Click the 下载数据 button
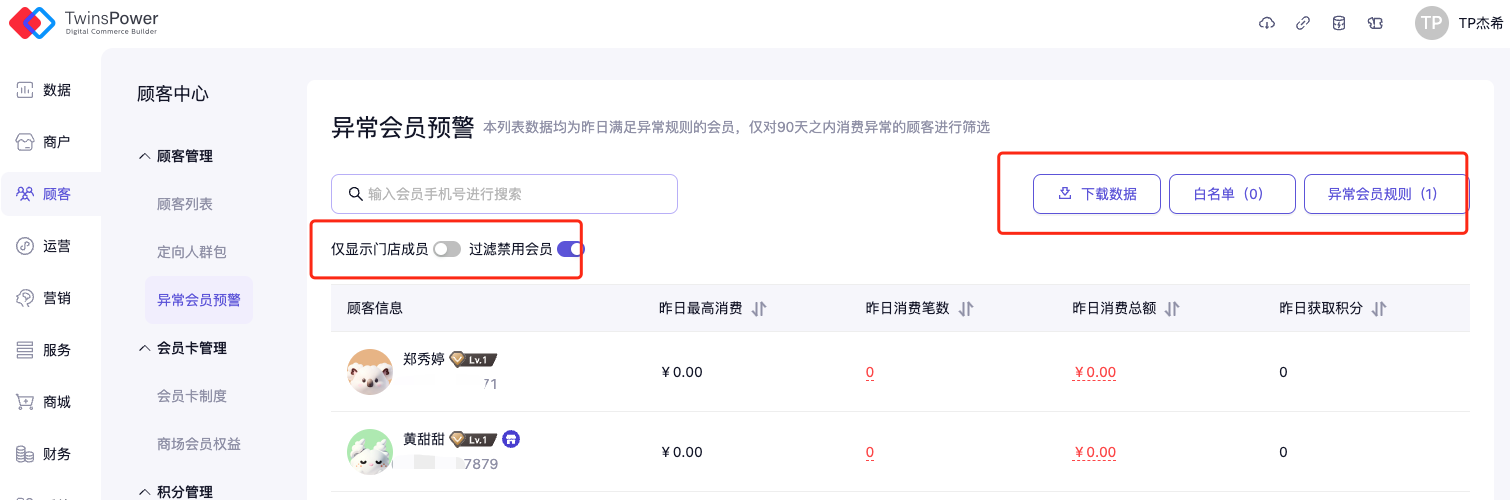The height and width of the screenshot is (500, 1510). 1097,194
